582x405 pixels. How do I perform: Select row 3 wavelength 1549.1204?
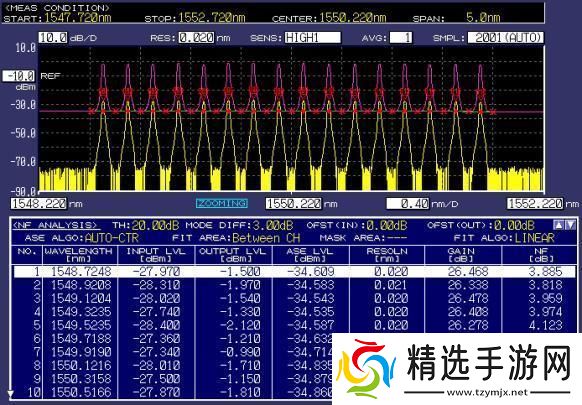point(81,298)
